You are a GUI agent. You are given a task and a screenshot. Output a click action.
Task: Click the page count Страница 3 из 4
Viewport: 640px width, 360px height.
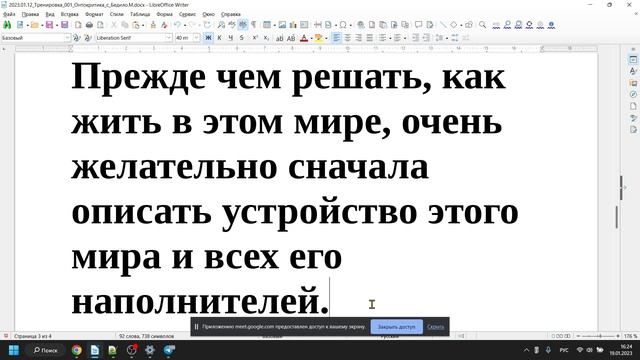(33, 336)
